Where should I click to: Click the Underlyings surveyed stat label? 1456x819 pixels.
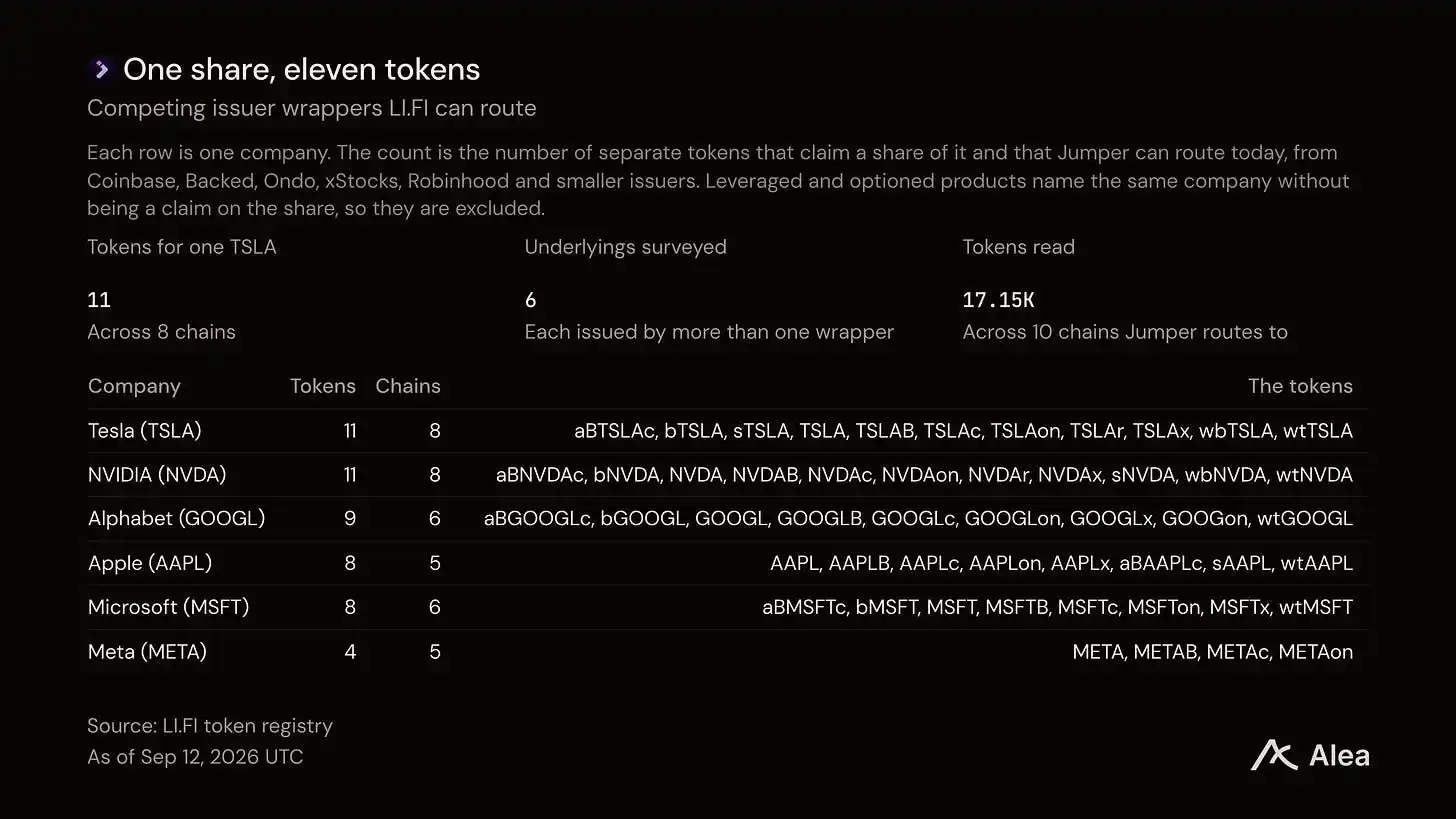pyautogui.click(x=626, y=247)
